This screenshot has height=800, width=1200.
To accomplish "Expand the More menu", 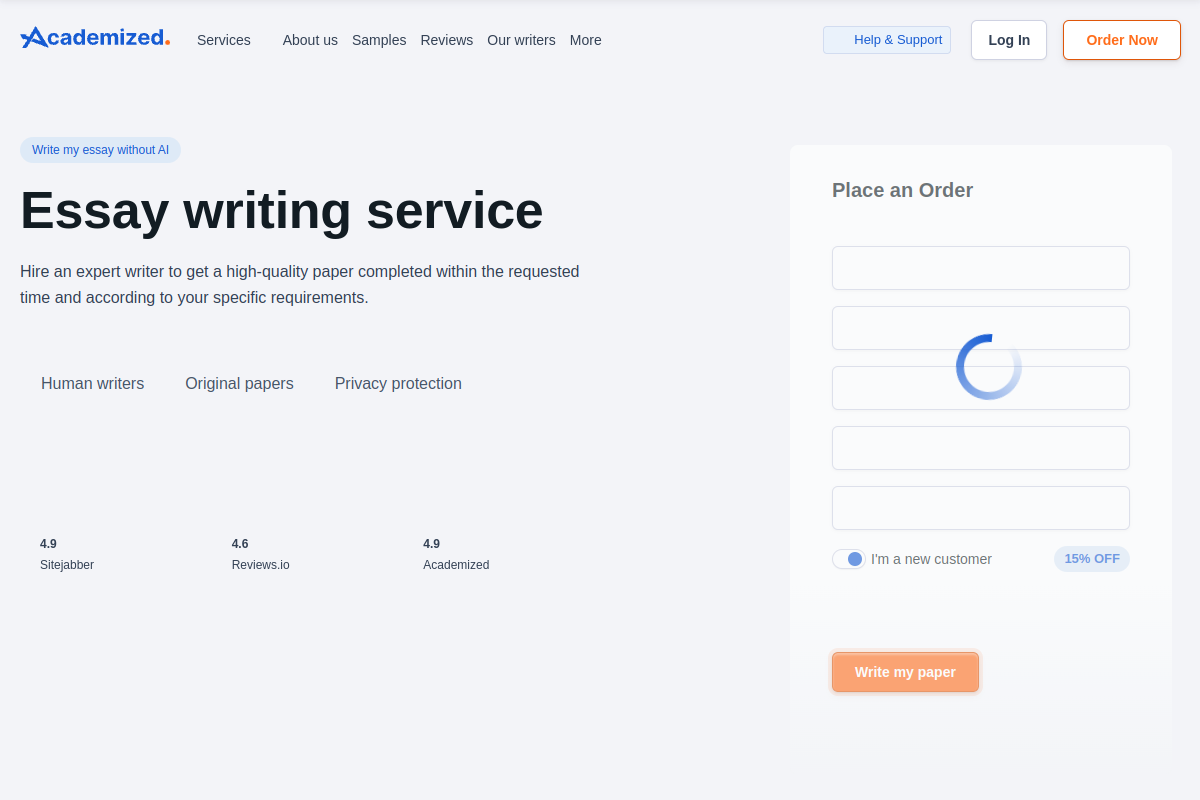I will click(586, 40).
